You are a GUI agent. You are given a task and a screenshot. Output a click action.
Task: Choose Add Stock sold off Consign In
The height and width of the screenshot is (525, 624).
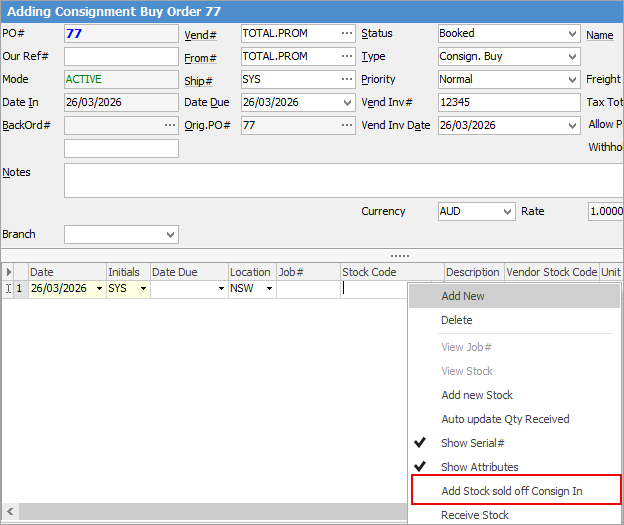tap(511, 491)
